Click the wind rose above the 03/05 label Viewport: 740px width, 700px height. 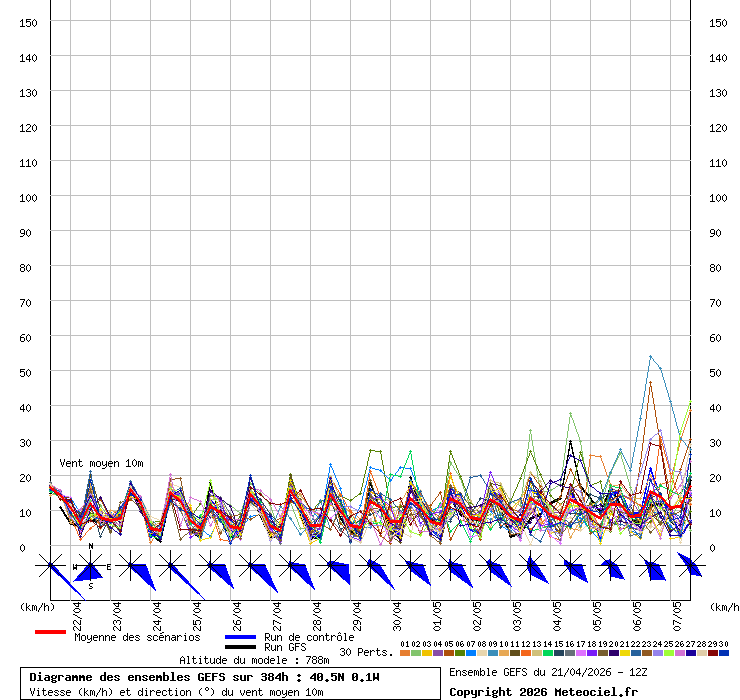(530, 567)
